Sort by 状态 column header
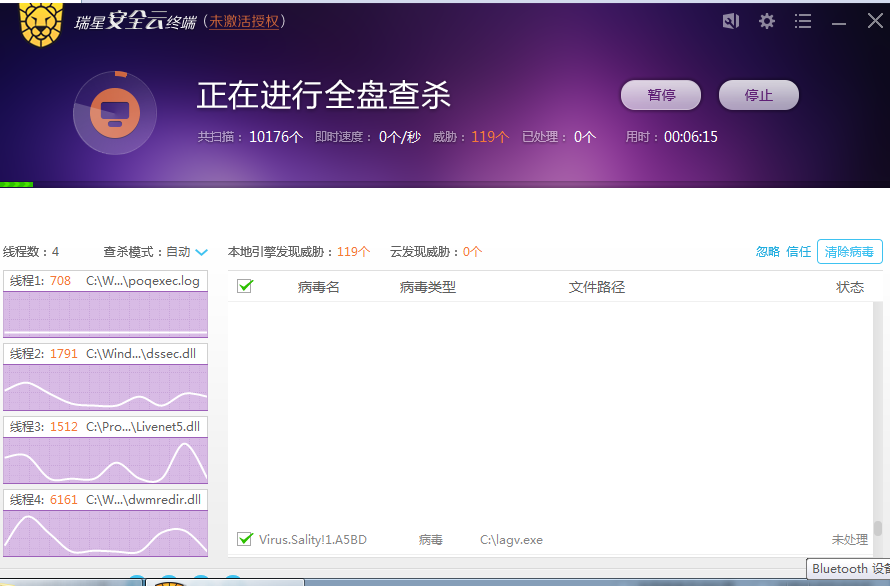The width and height of the screenshot is (890, 586). click(x=850, y=287)
